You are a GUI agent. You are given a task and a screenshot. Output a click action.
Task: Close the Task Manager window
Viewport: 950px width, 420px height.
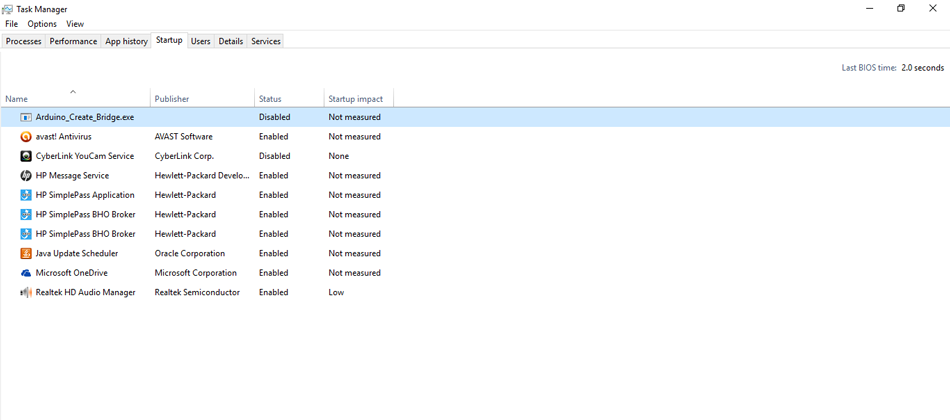click(x=932, y=8)
